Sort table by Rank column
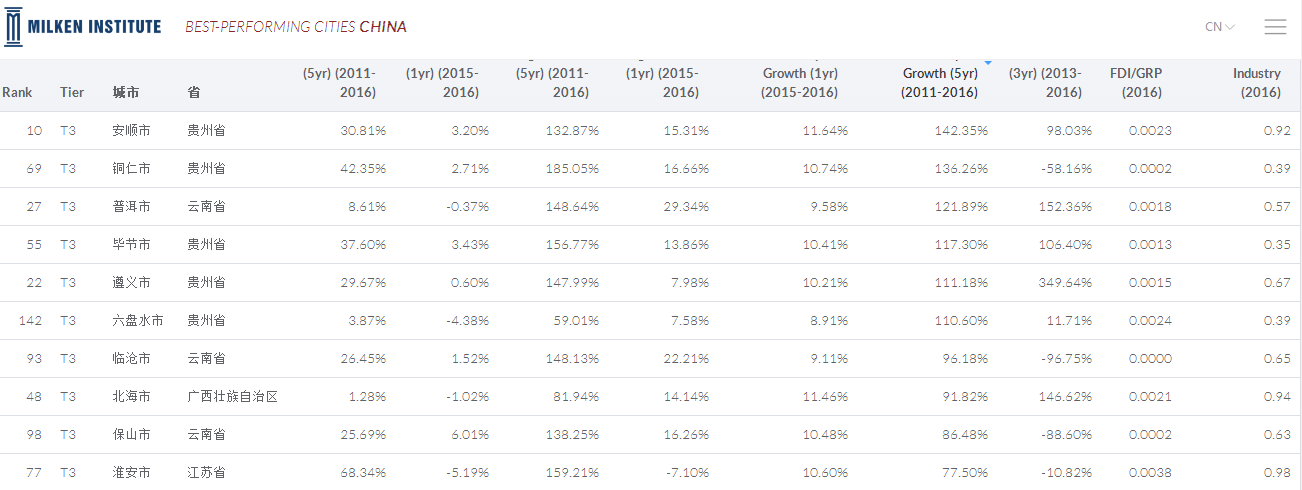This screenshot has width=1302, height=490. [17, 92]
